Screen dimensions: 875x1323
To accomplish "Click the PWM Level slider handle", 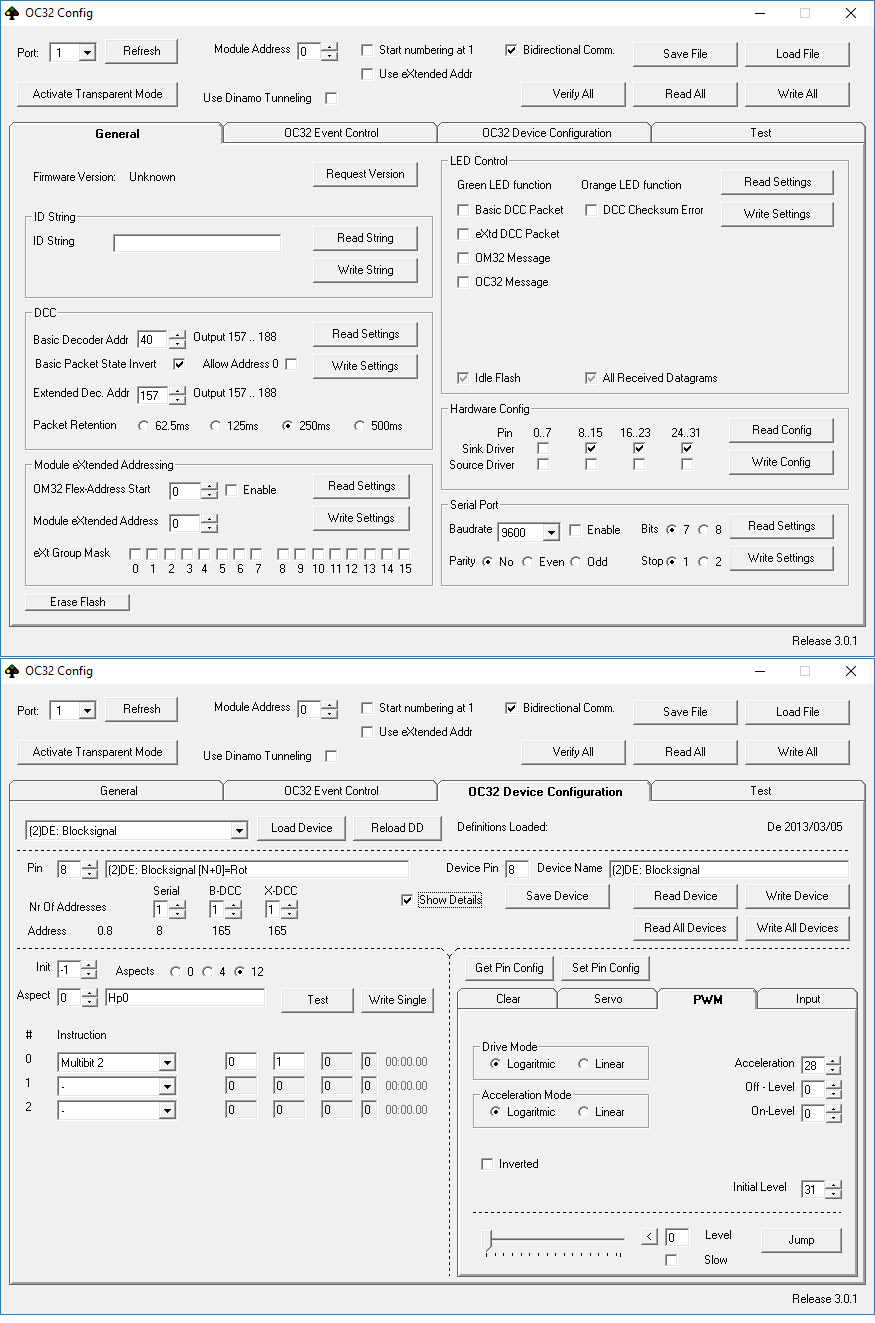I will point(487,1240).
